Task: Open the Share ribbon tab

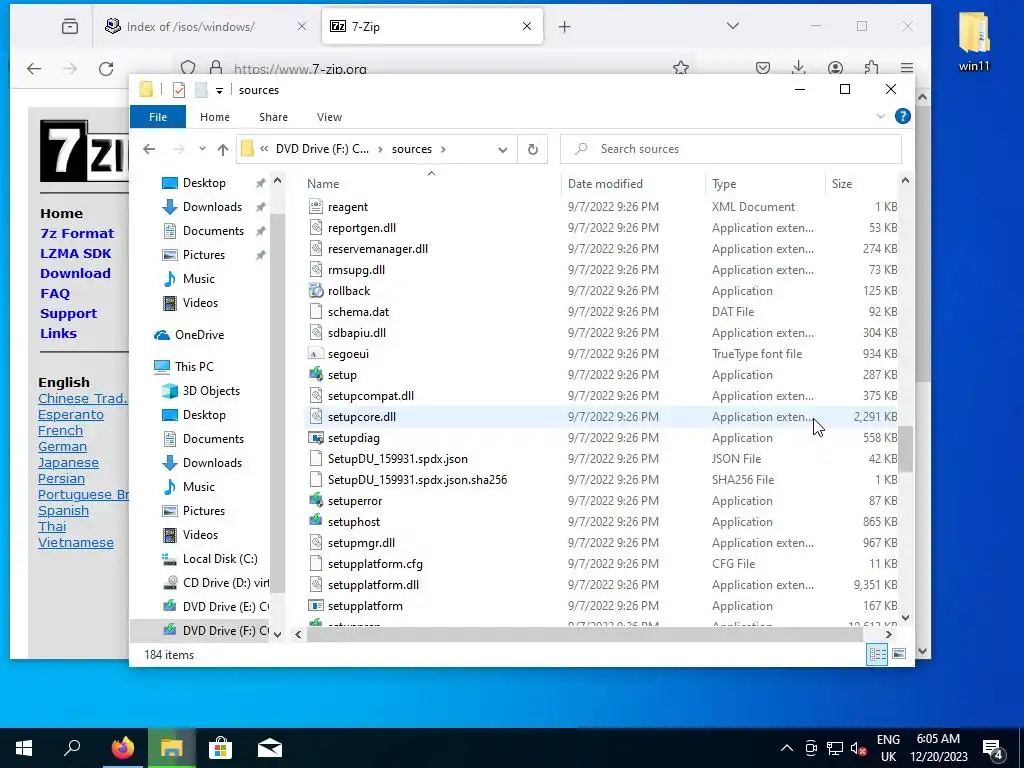Action: (x=273, y=117)
